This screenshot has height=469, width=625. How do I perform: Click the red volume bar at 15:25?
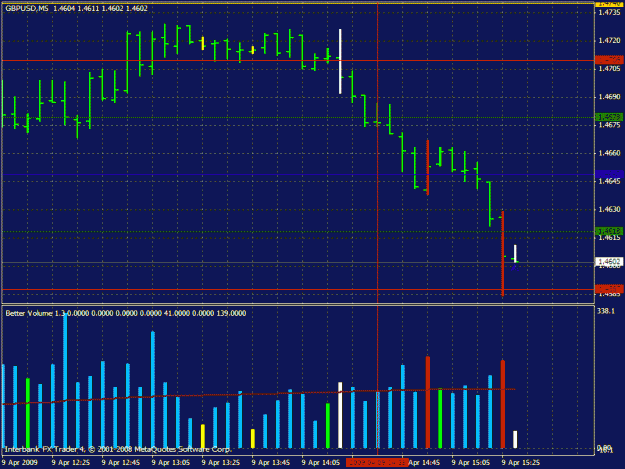click(x=503, y=404)
